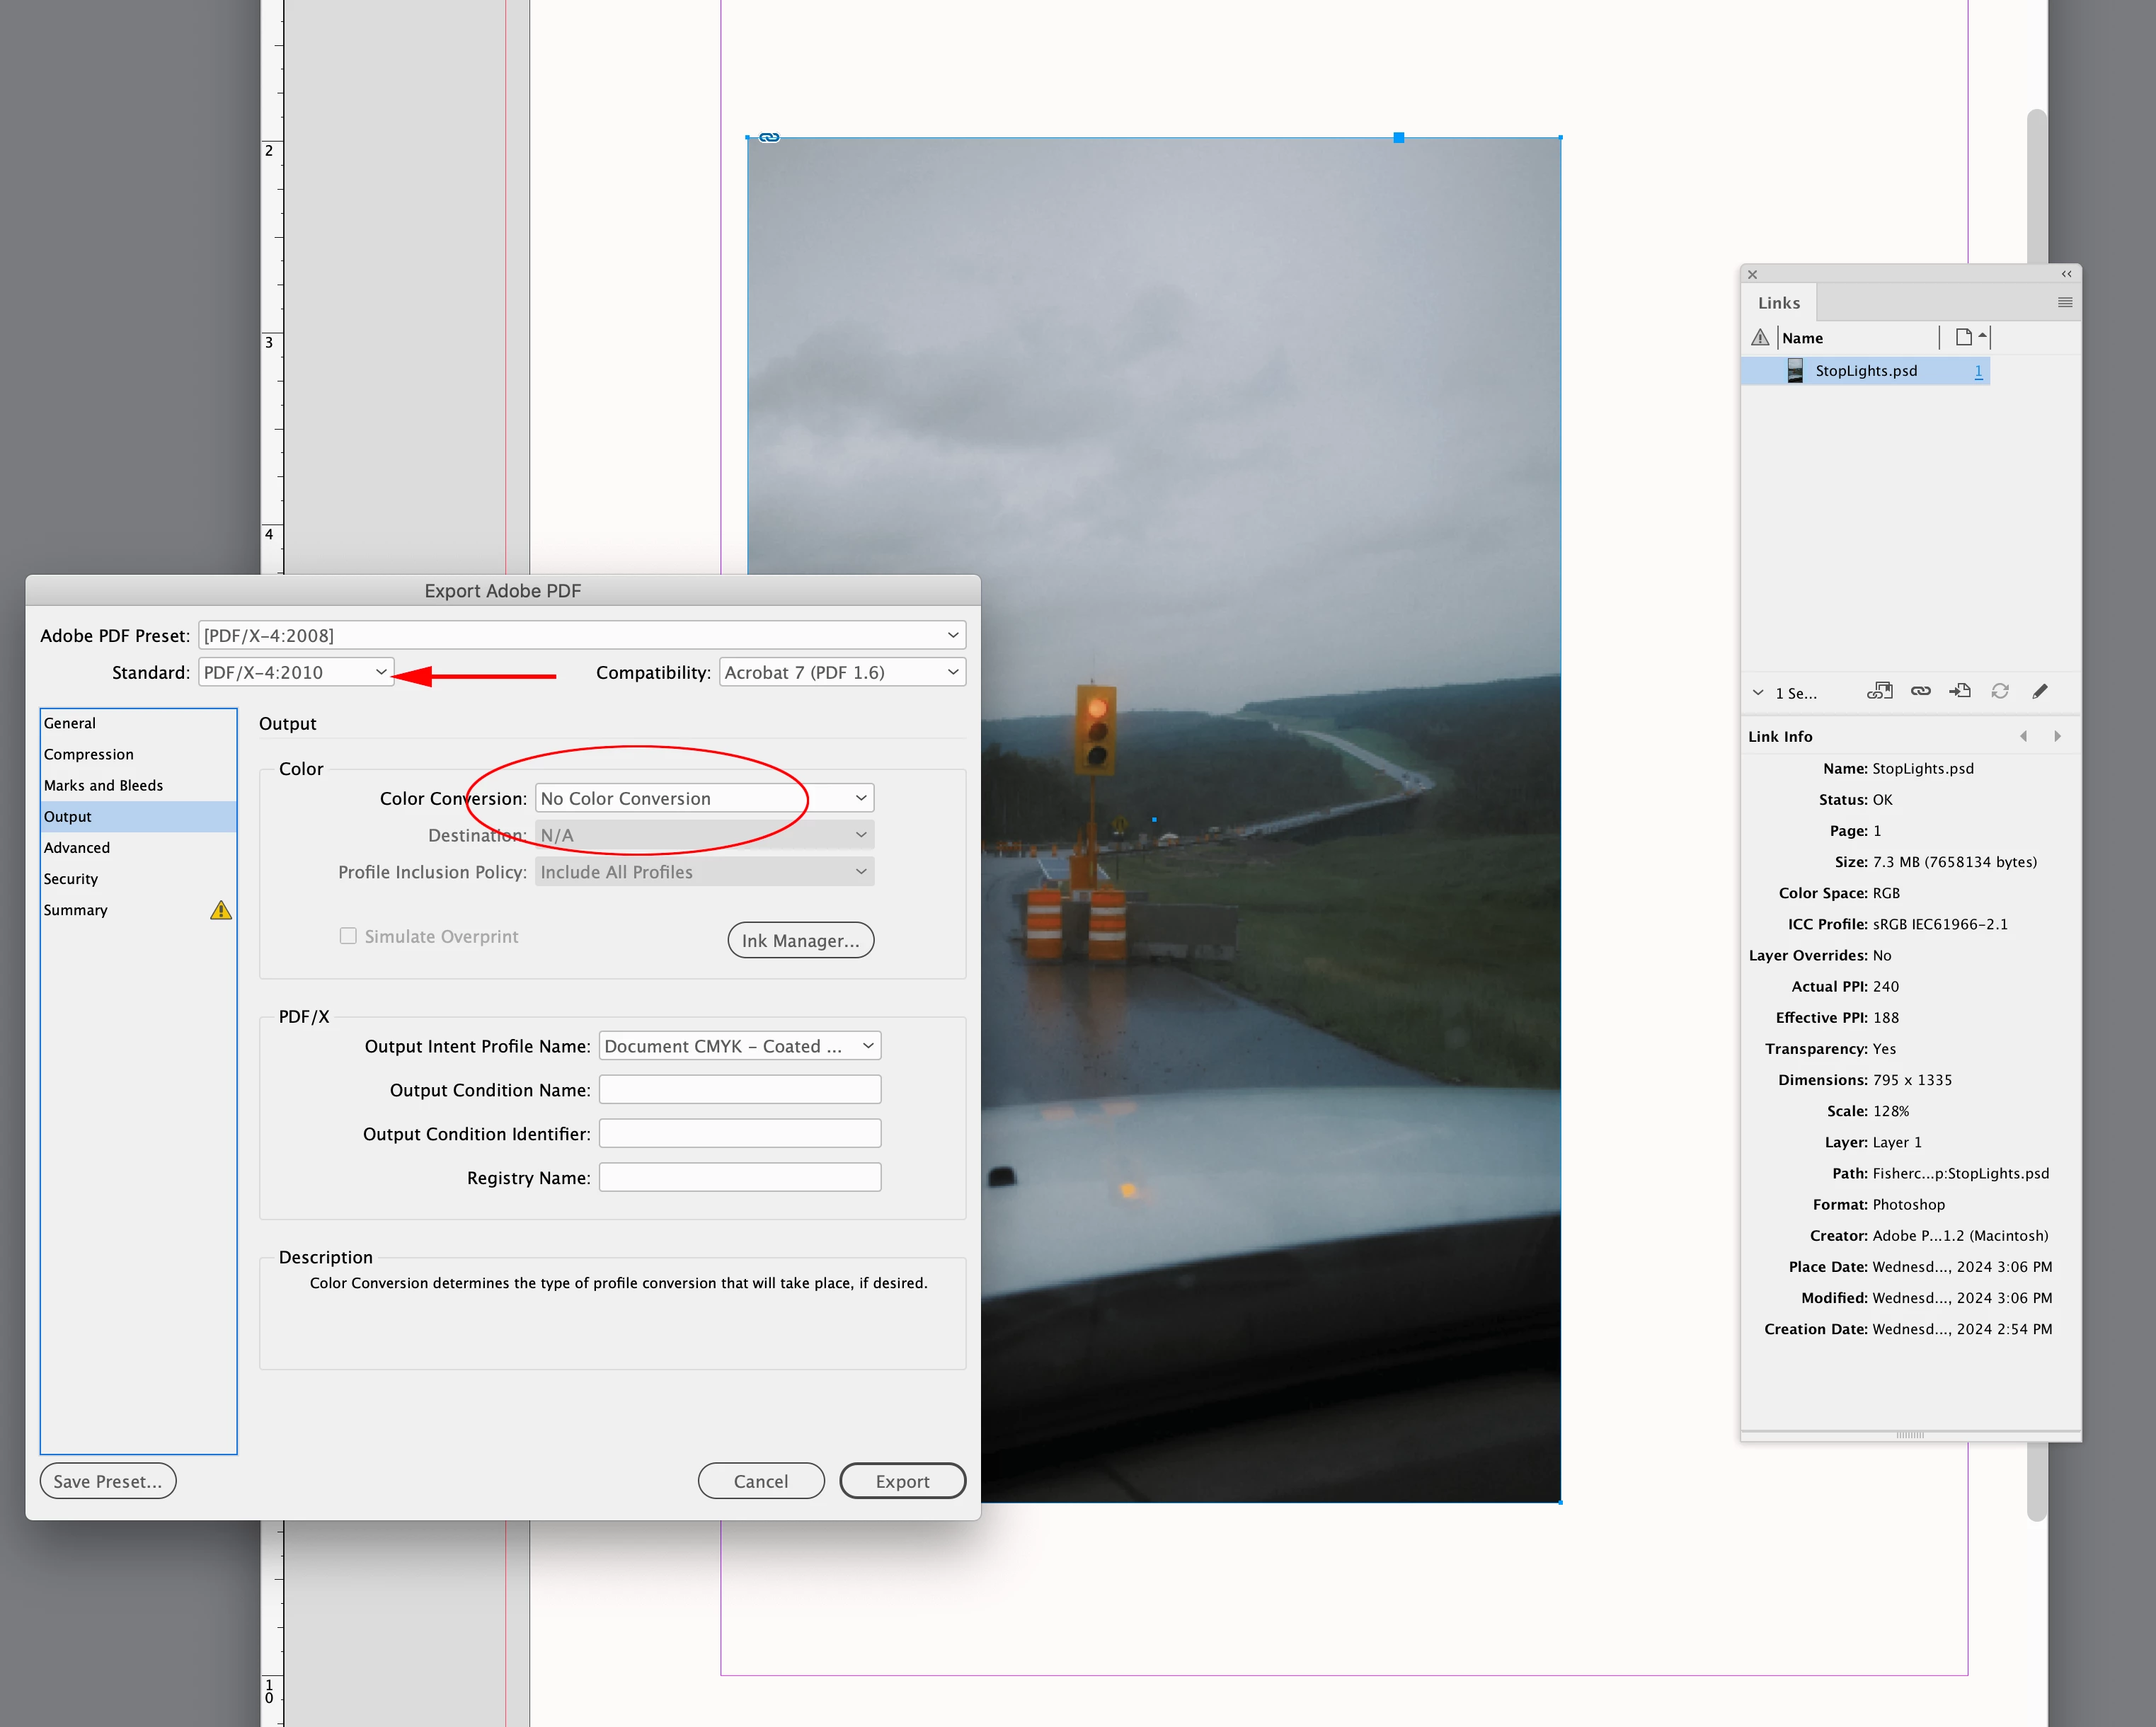
Task: Open the Links panel hamburger menu
Action: click(x=2064, y=302)
